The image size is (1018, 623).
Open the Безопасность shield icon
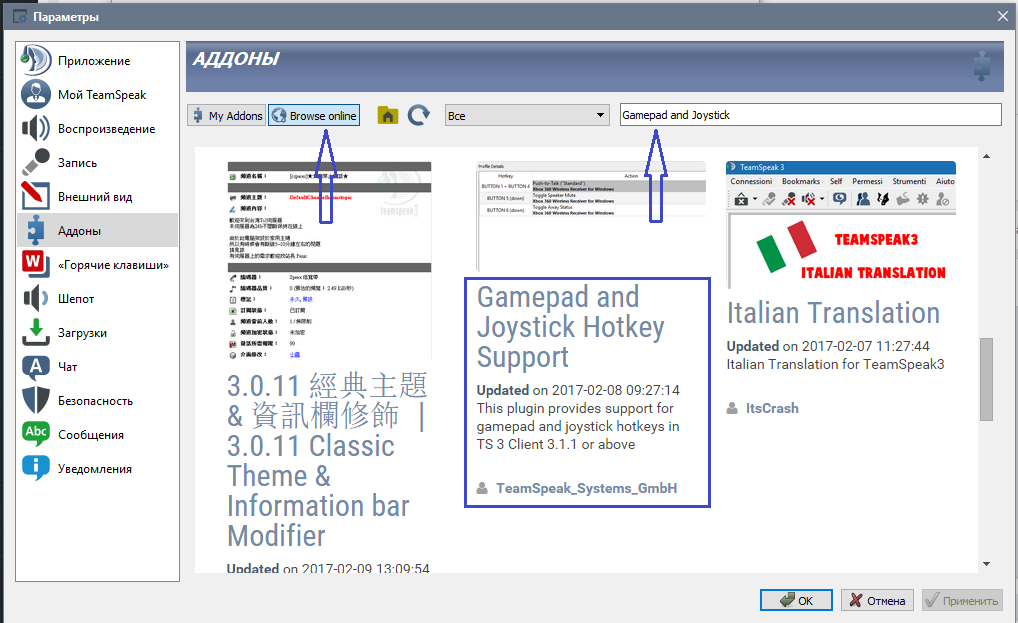[x=36, y=400]
